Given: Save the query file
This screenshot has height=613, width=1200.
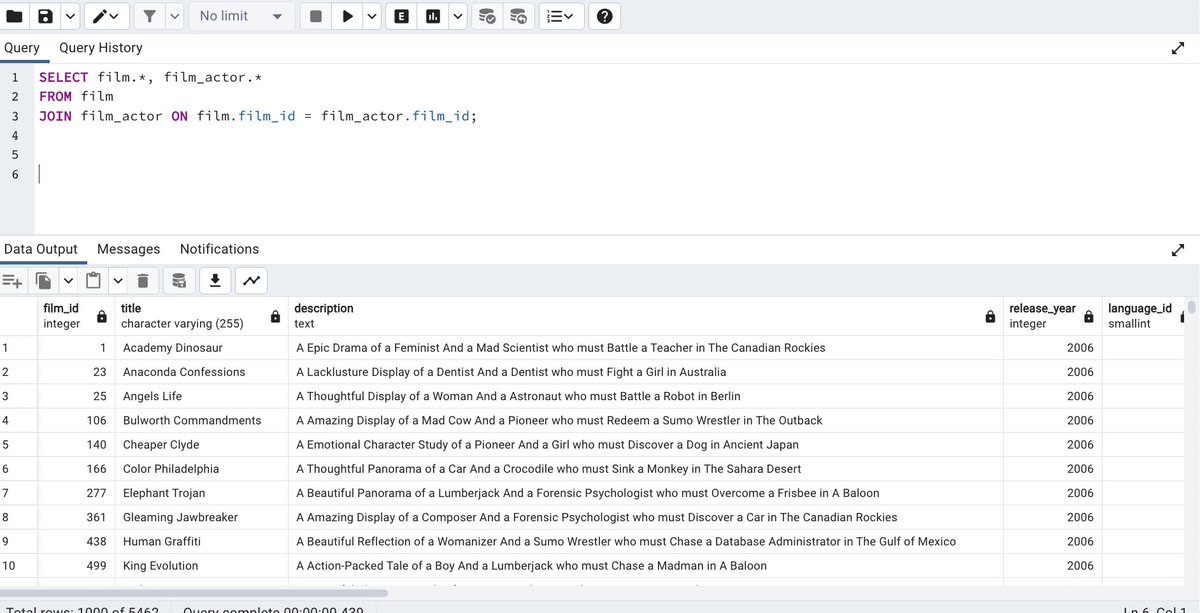Looking at the screenshot, I should coord(45,16).
